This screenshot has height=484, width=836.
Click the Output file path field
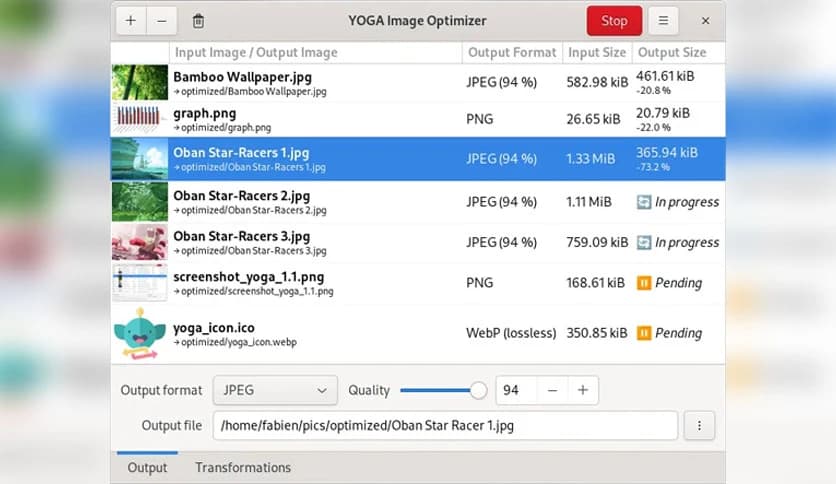445,425
